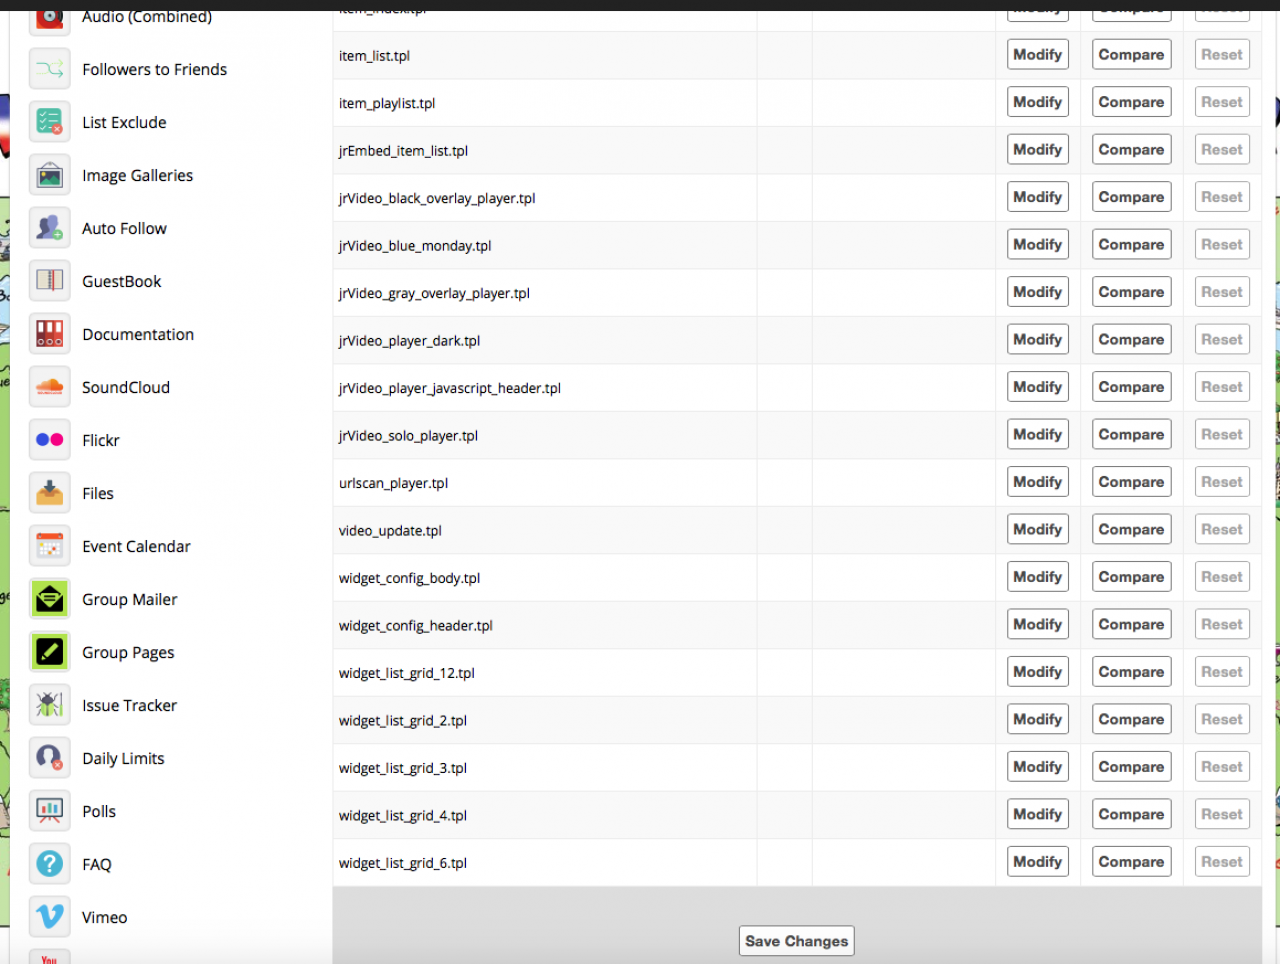Go to Followers to Friends module

(x=154, y=69)
